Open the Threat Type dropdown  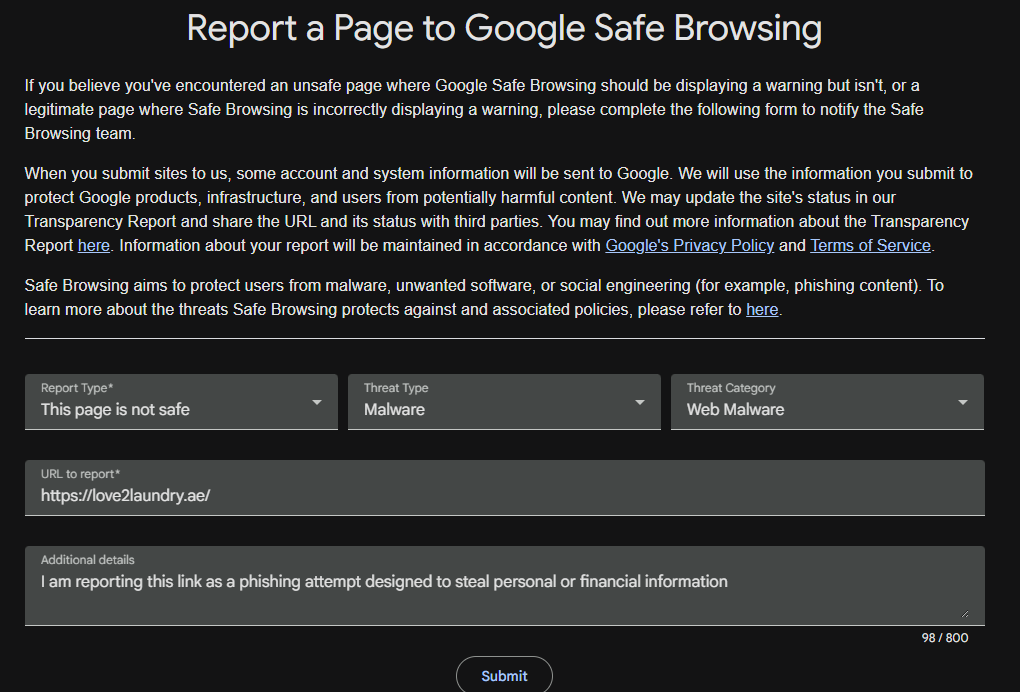coord(504,402)
